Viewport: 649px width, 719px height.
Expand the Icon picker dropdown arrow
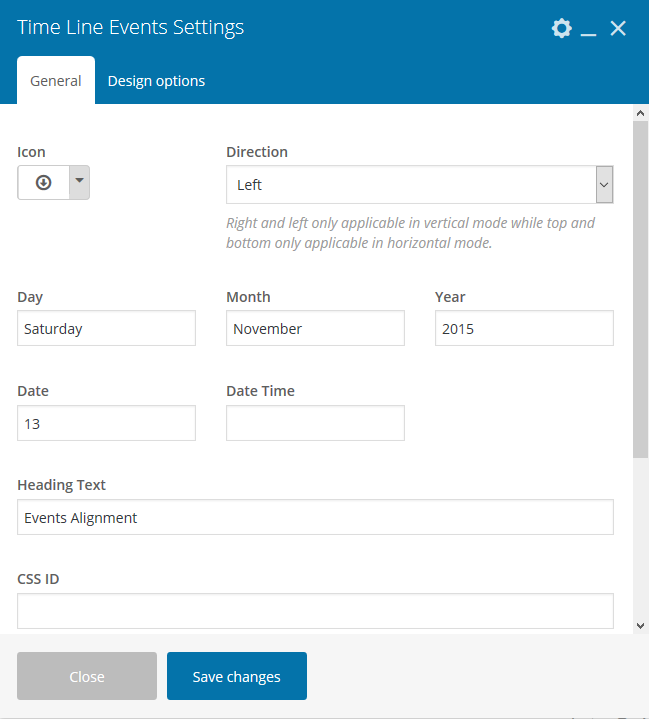pos(79,183)
